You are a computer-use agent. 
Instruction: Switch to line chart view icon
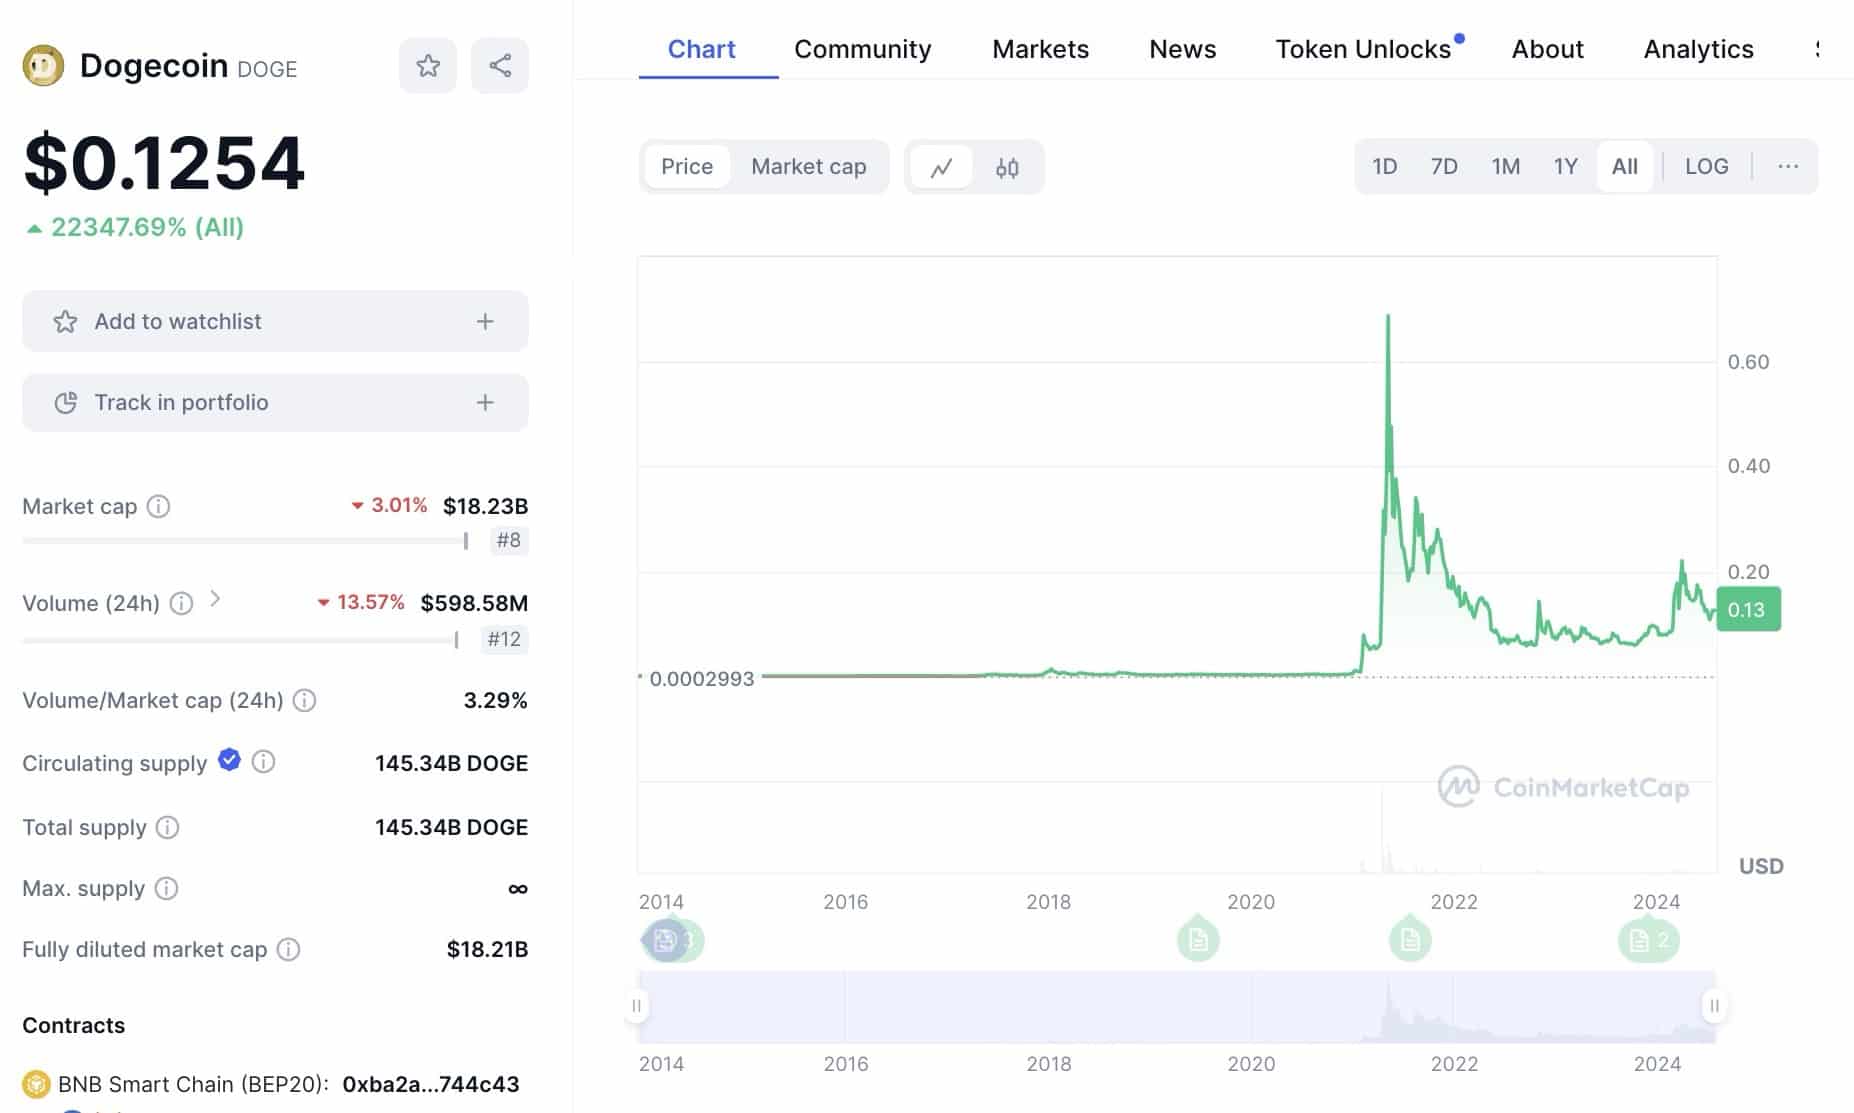(941, 167)
